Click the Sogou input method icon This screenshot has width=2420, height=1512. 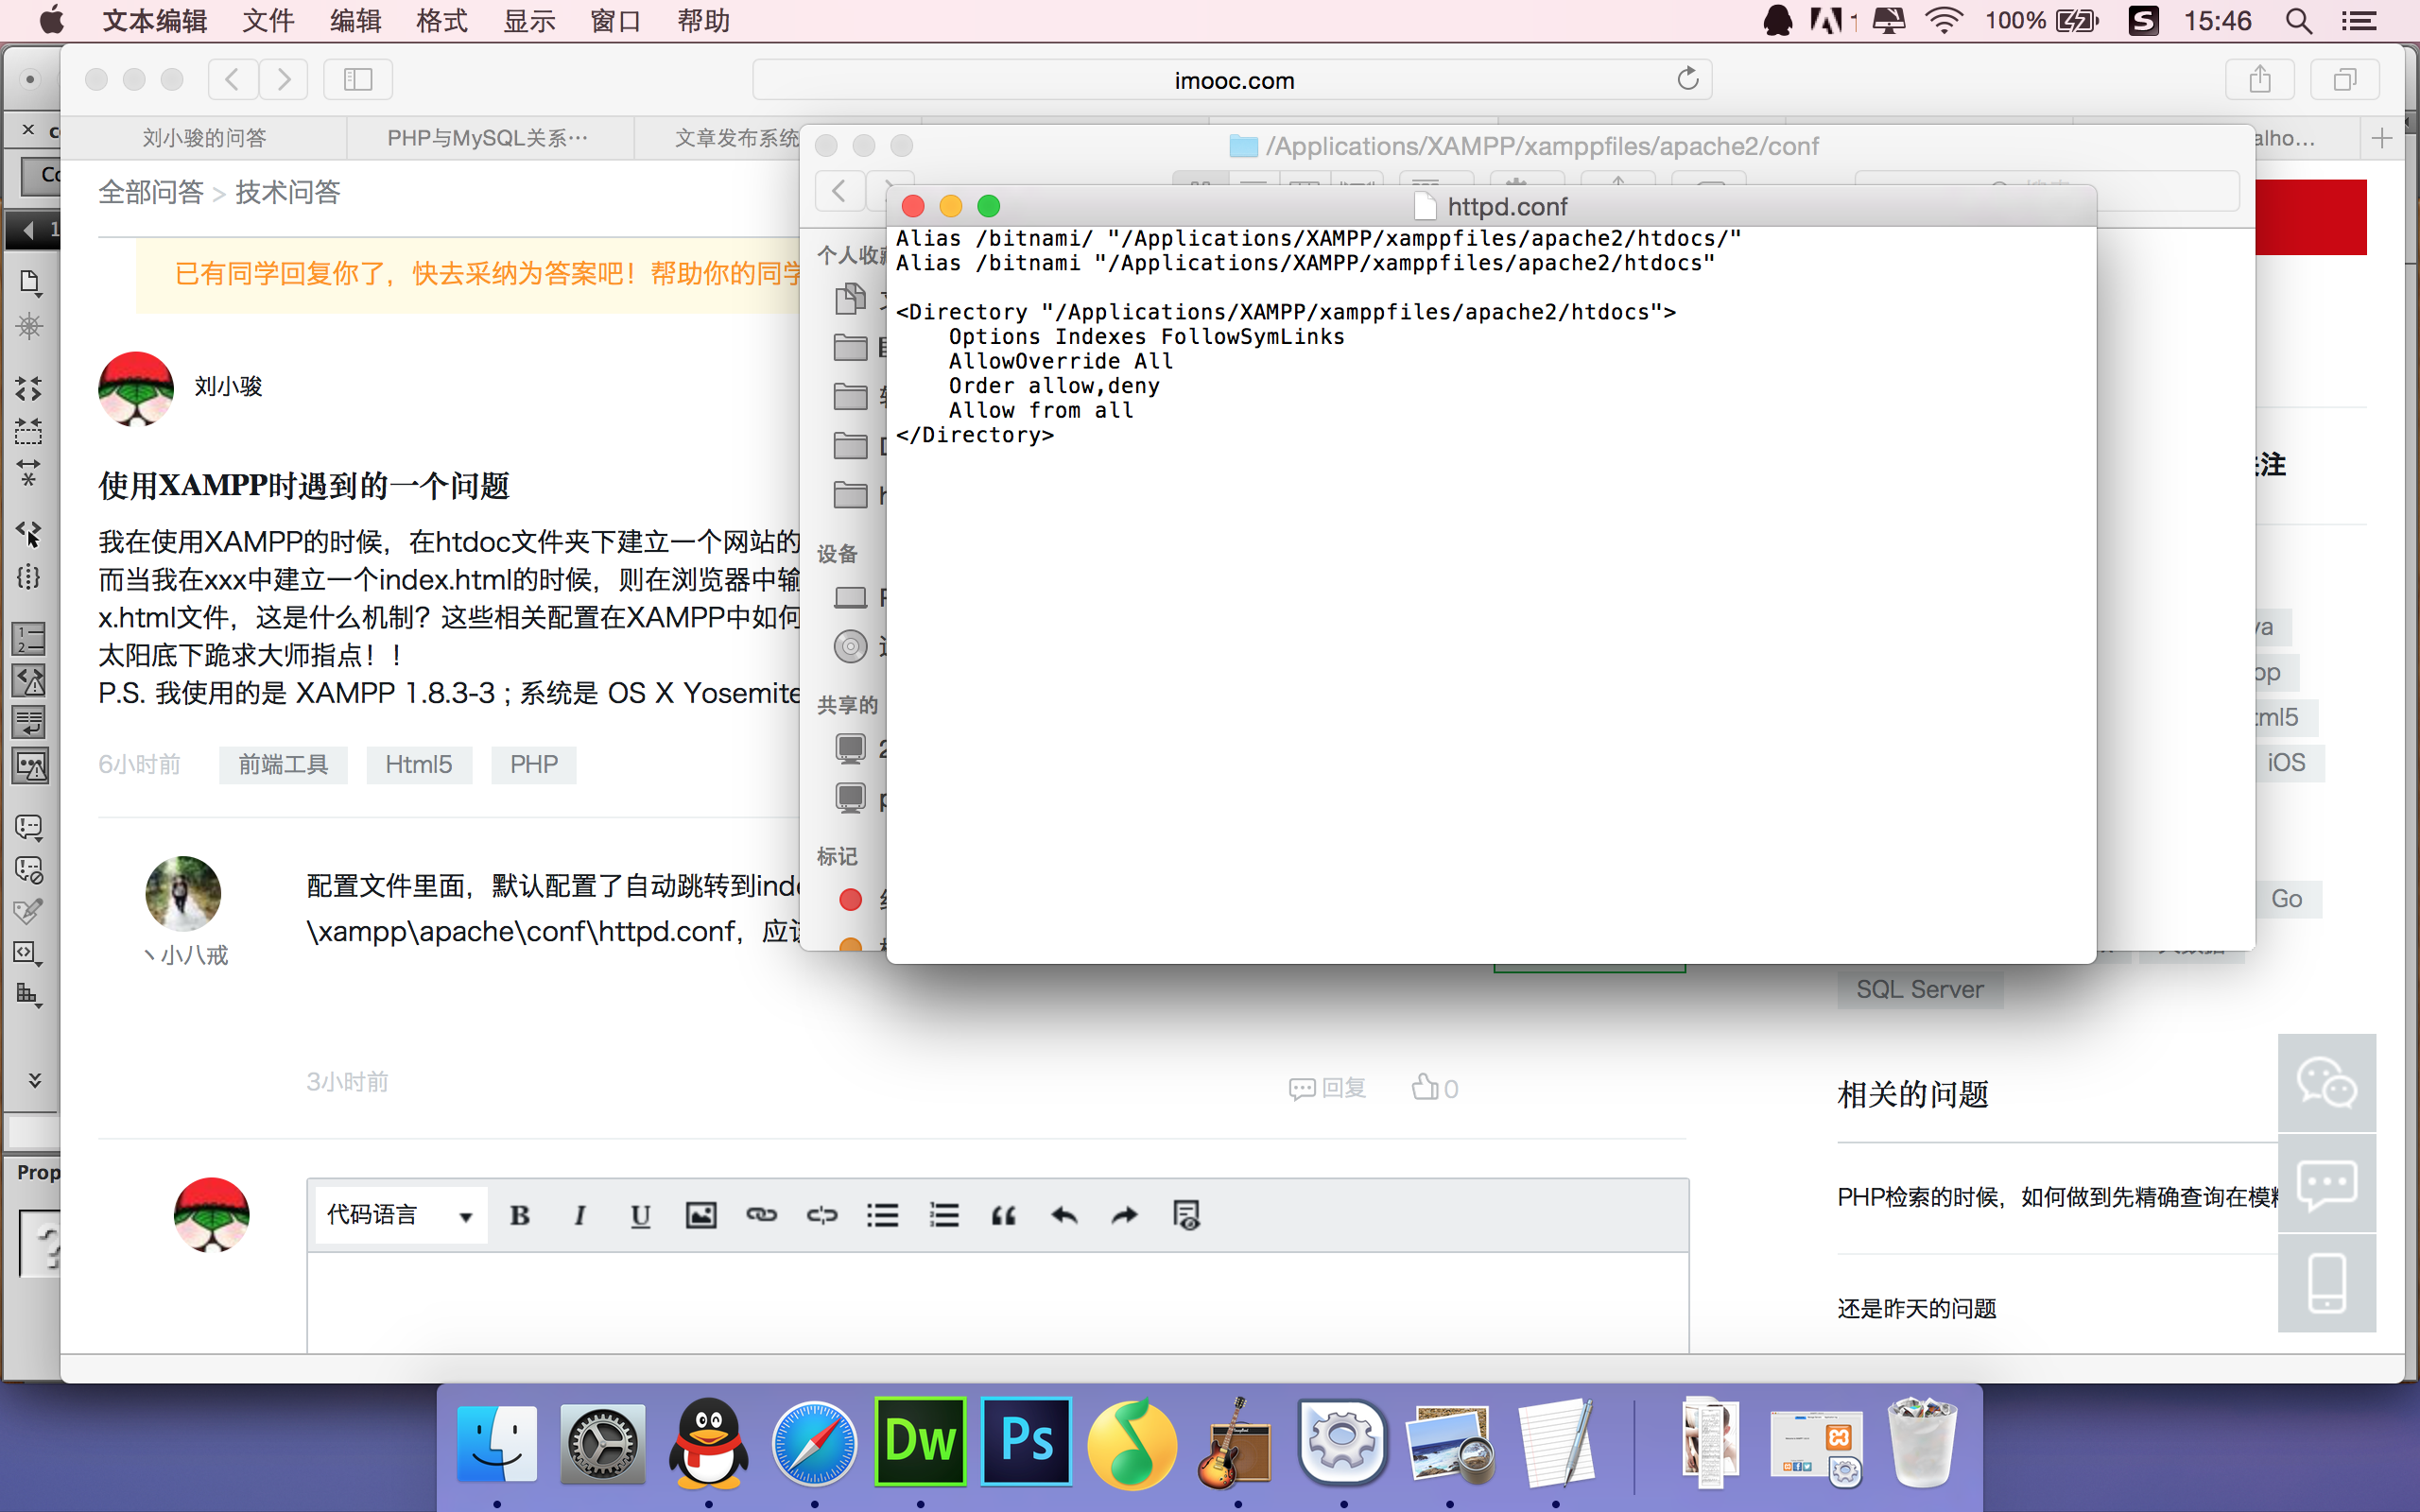click(x=2142, y=21)
